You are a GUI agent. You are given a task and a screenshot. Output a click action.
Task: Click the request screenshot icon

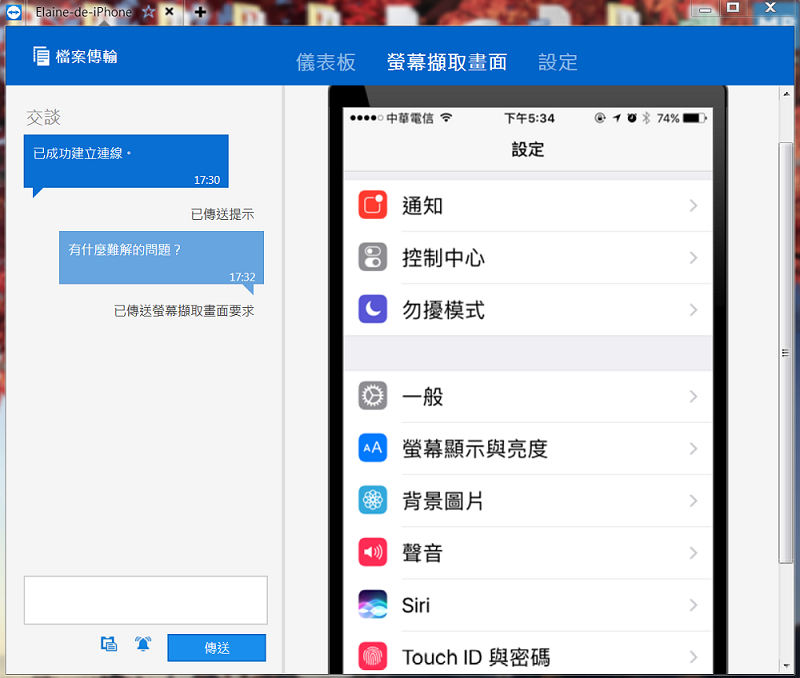tap(109, 644)
